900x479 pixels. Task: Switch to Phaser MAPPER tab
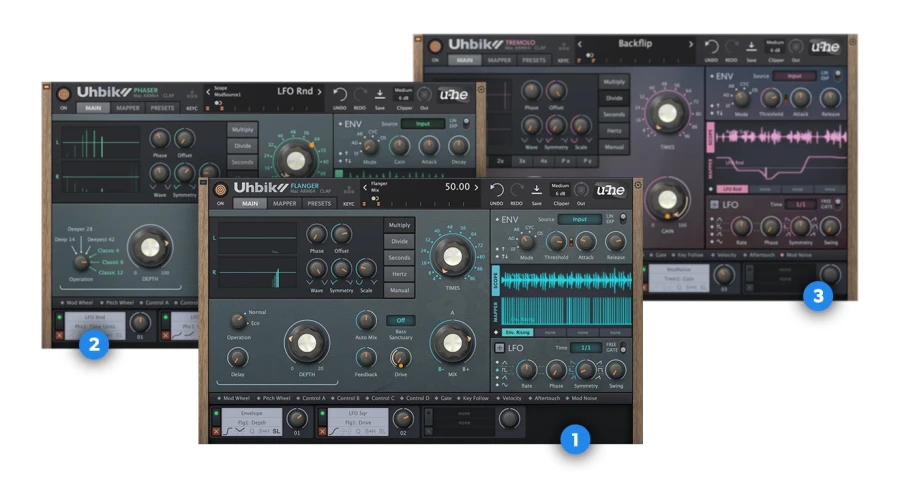127,108
